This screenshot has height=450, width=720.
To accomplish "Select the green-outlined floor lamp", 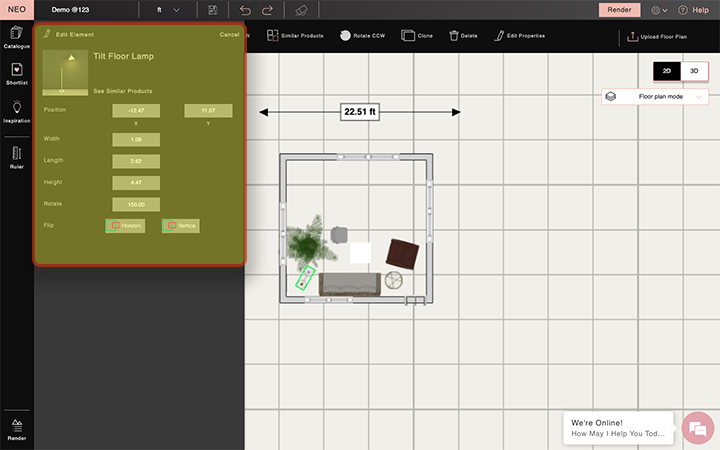I will point(305,278).
